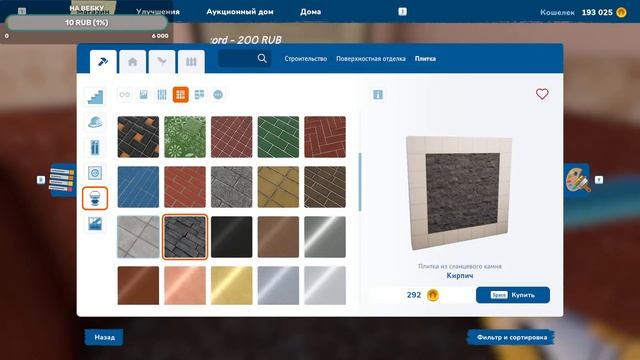This screenshot has height=360, width=640.
Task: Open the fence category tab
Action: (x=191, y=62)
